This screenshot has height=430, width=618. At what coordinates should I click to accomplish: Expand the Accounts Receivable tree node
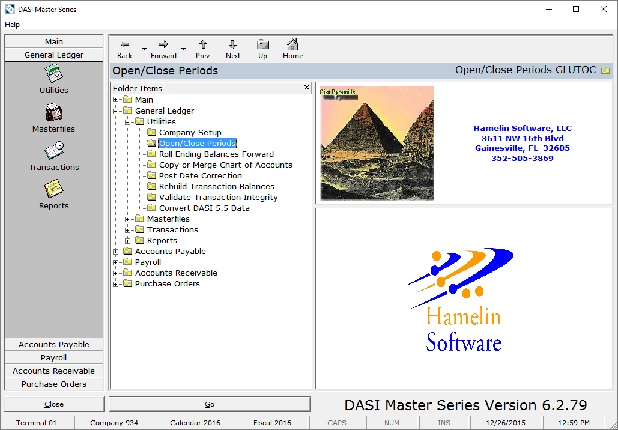coord(115,273)
